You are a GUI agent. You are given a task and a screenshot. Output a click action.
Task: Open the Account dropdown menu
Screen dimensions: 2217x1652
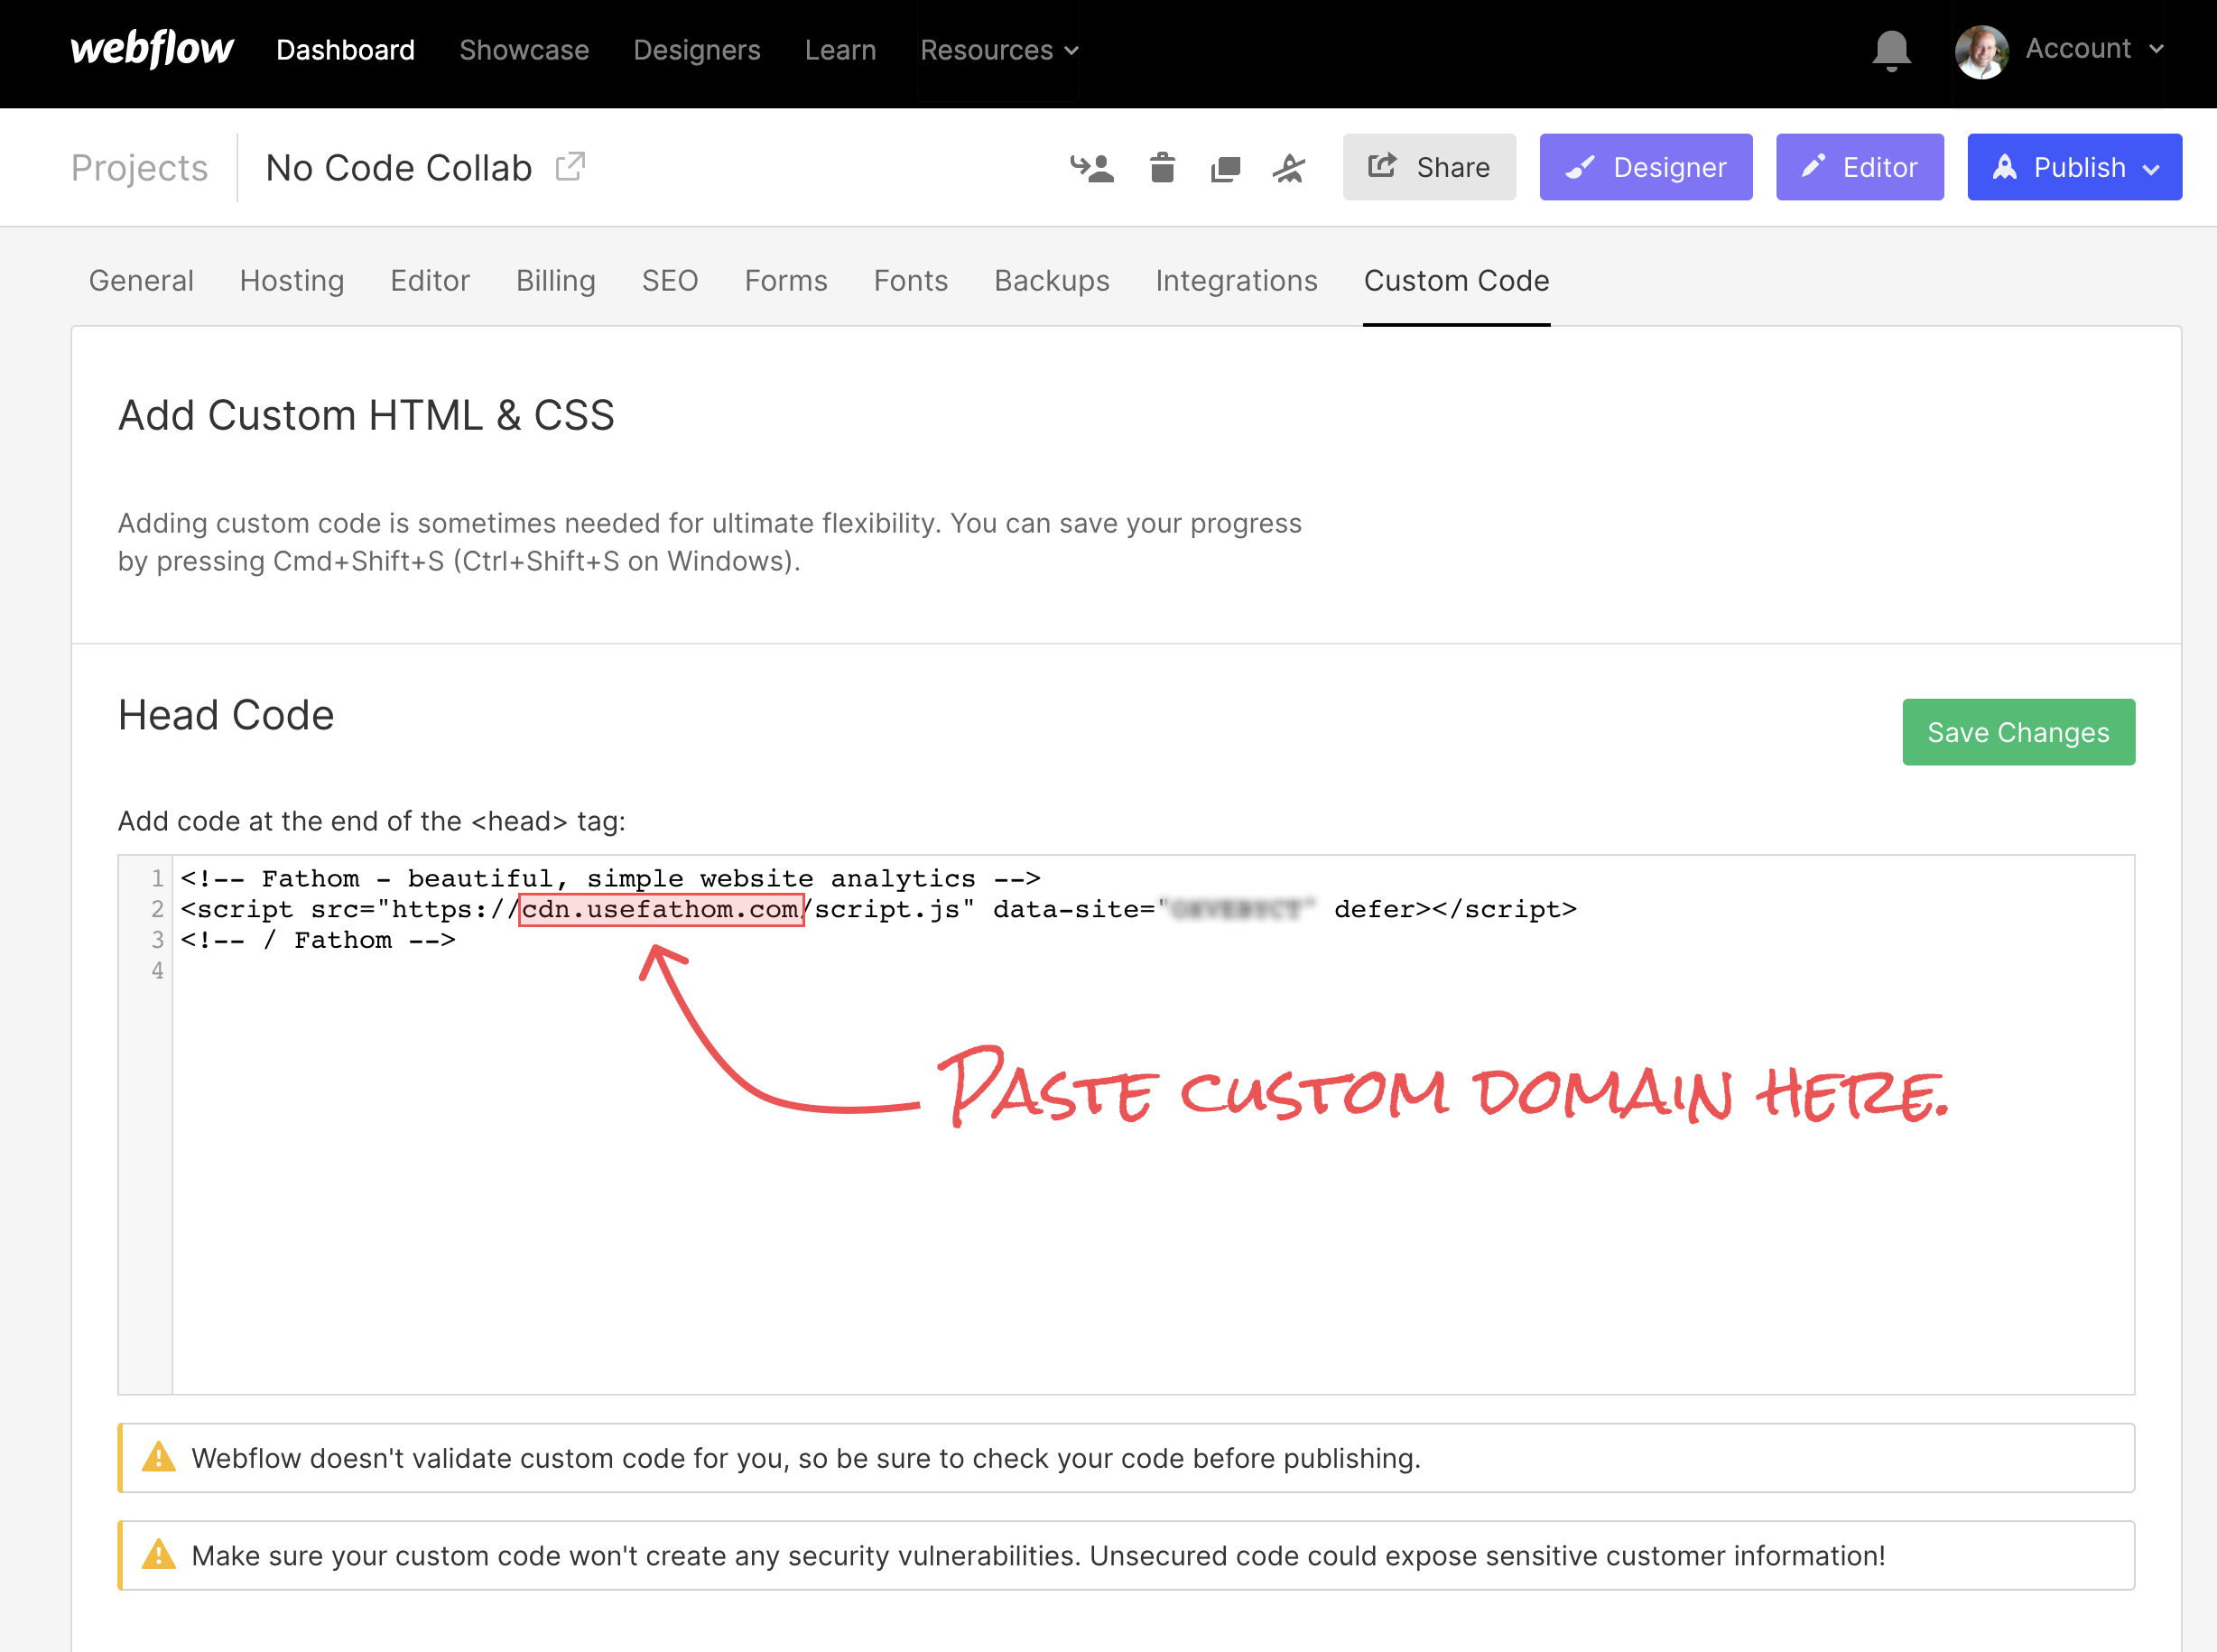coord(2094,49)
